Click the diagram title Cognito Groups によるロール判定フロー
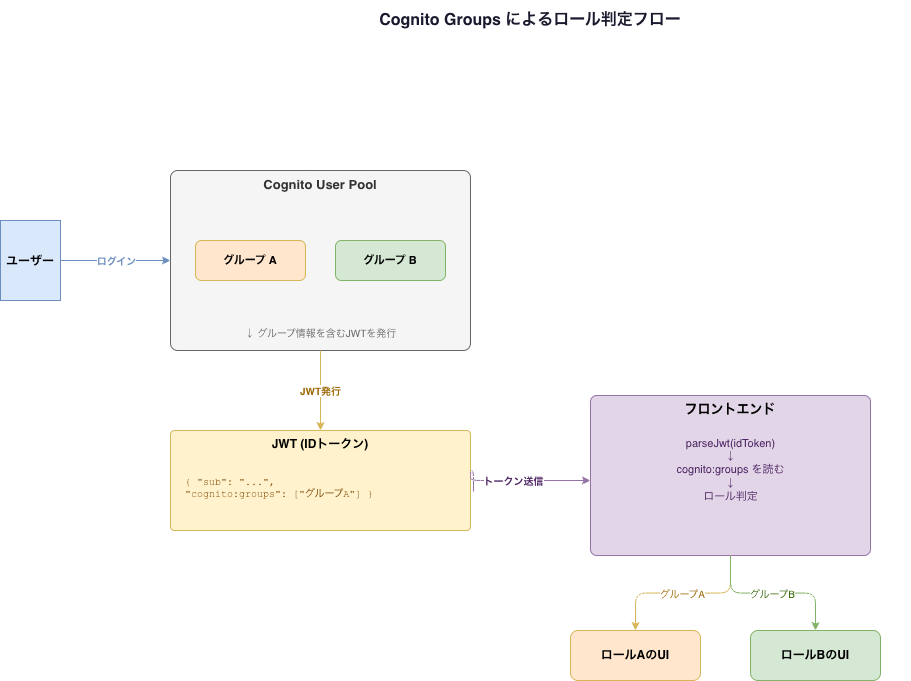The image size is (911, 681). (530, 18)
